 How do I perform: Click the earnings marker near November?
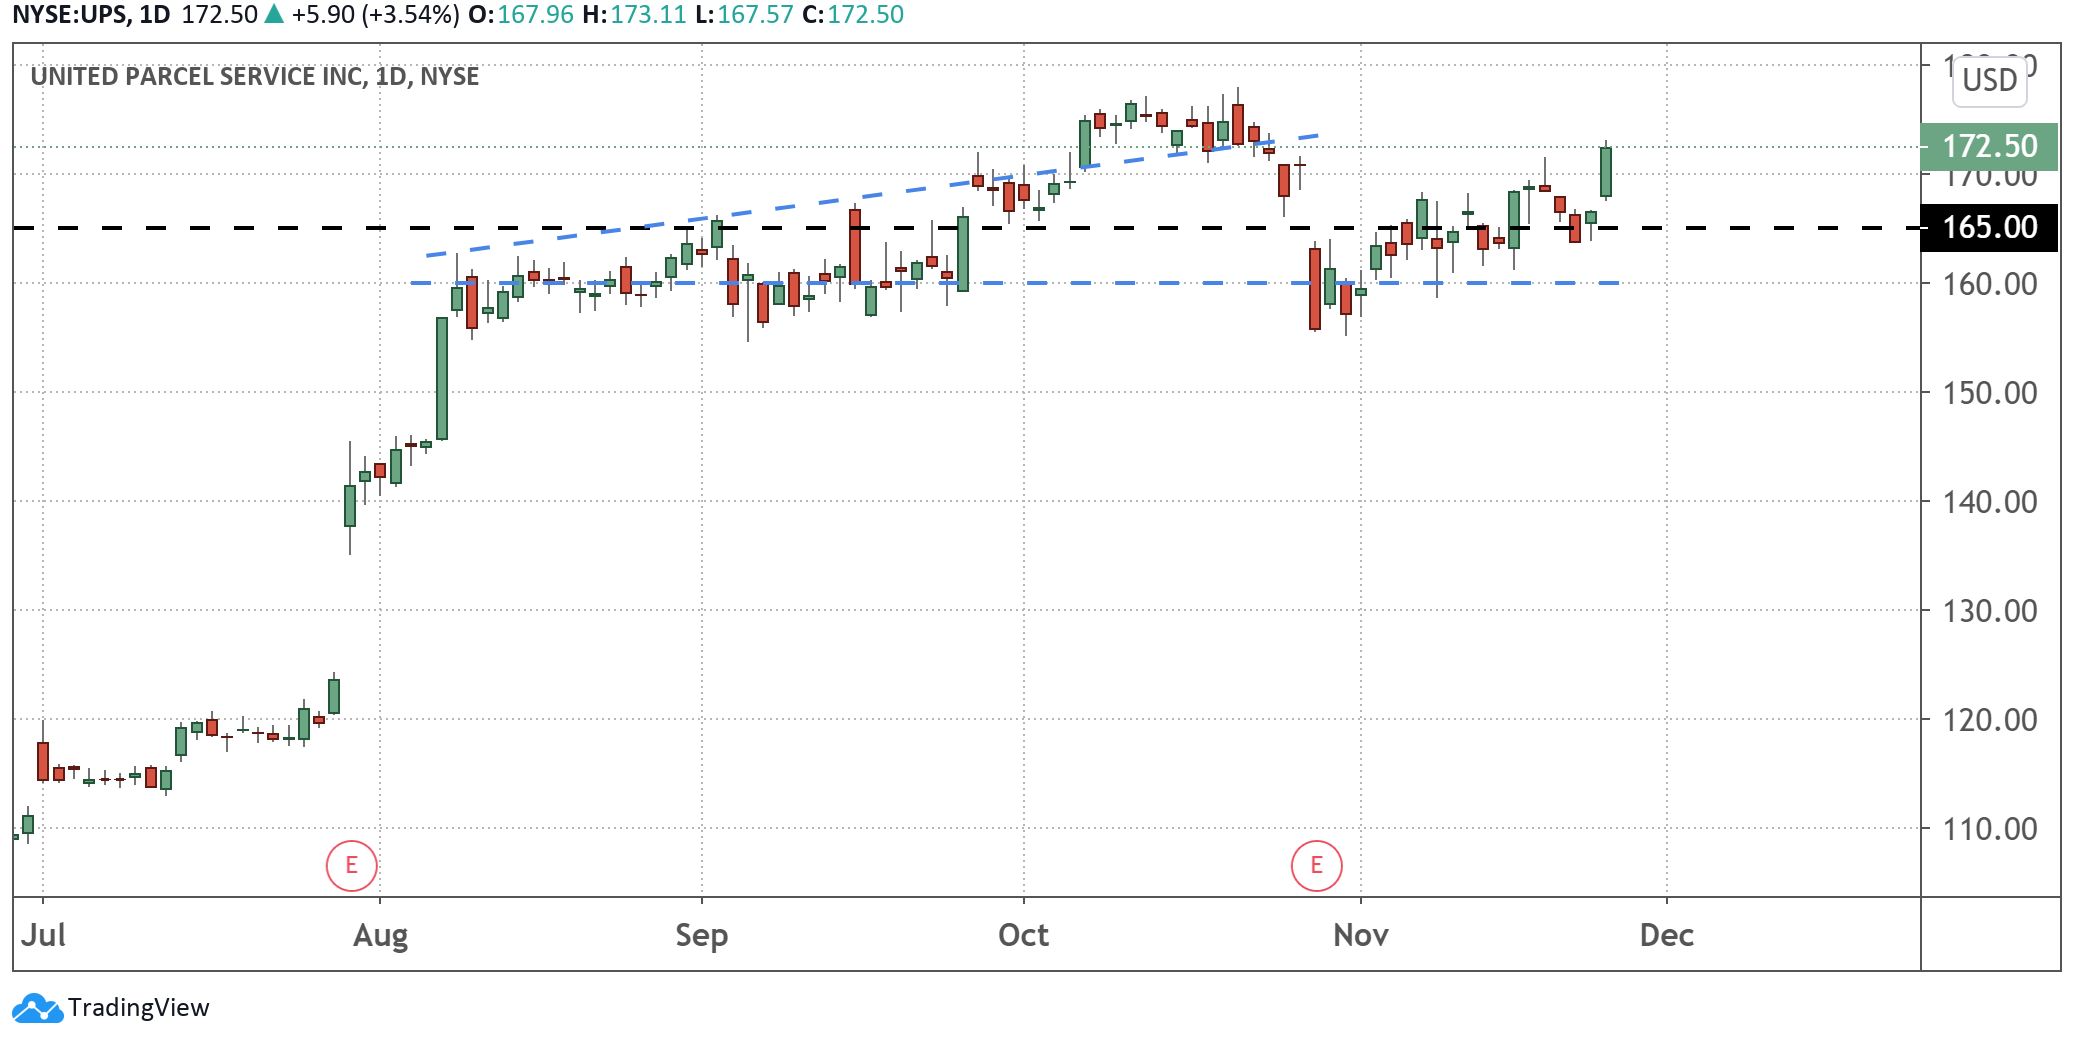(x=1316, y=865)
